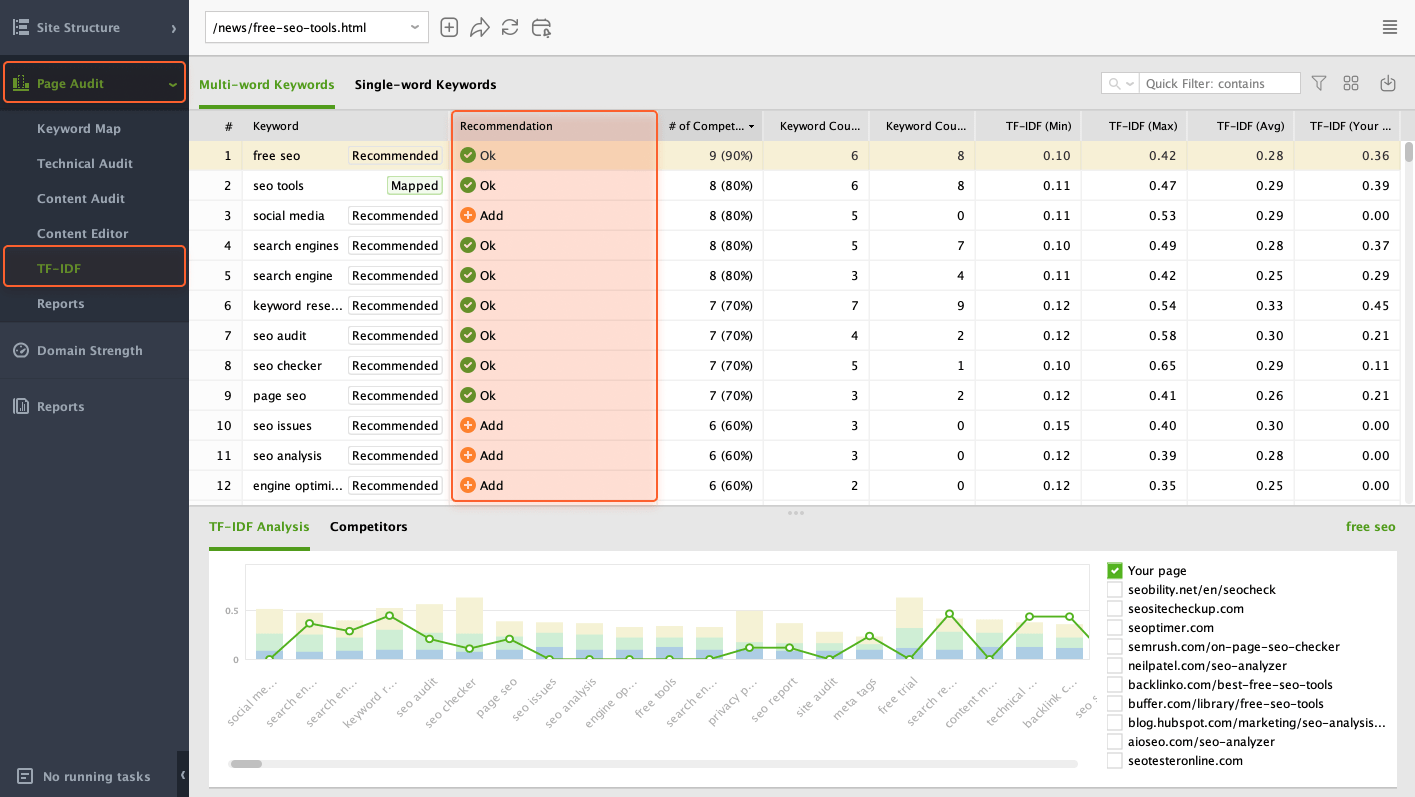Open Reports under Page Audit

(61, 303)
